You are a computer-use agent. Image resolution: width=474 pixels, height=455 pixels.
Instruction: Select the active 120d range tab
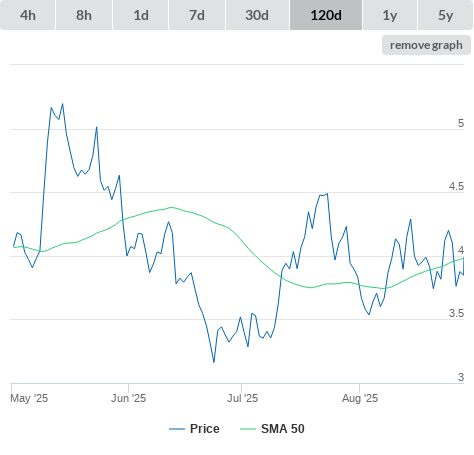pyautogui.click(x=326, y=15)
